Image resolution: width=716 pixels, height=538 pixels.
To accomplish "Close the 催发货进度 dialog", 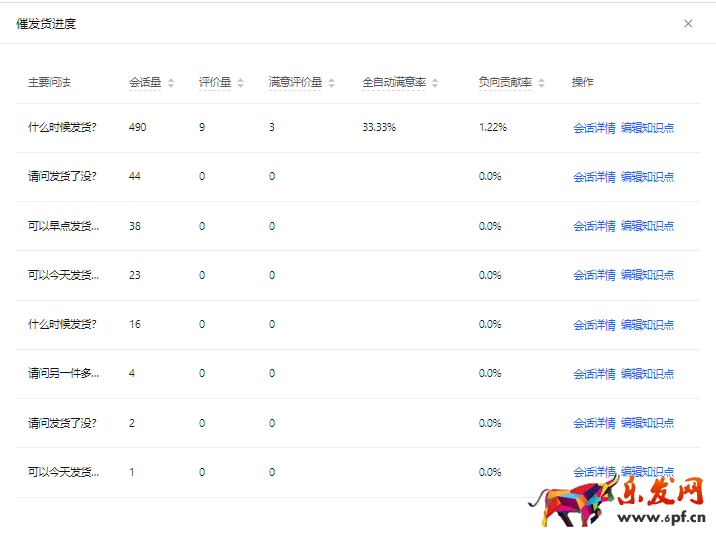I will (688, 24).
